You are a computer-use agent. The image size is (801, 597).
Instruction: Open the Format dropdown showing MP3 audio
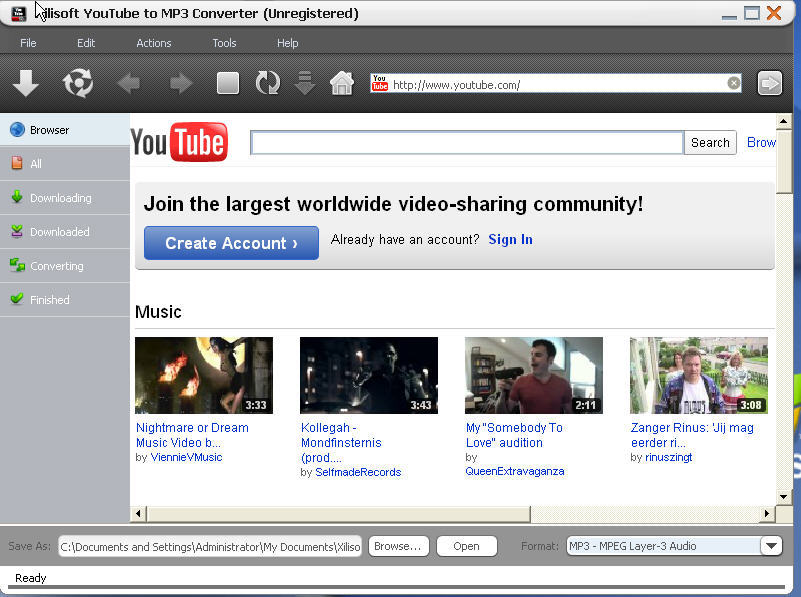coord(770,545)
